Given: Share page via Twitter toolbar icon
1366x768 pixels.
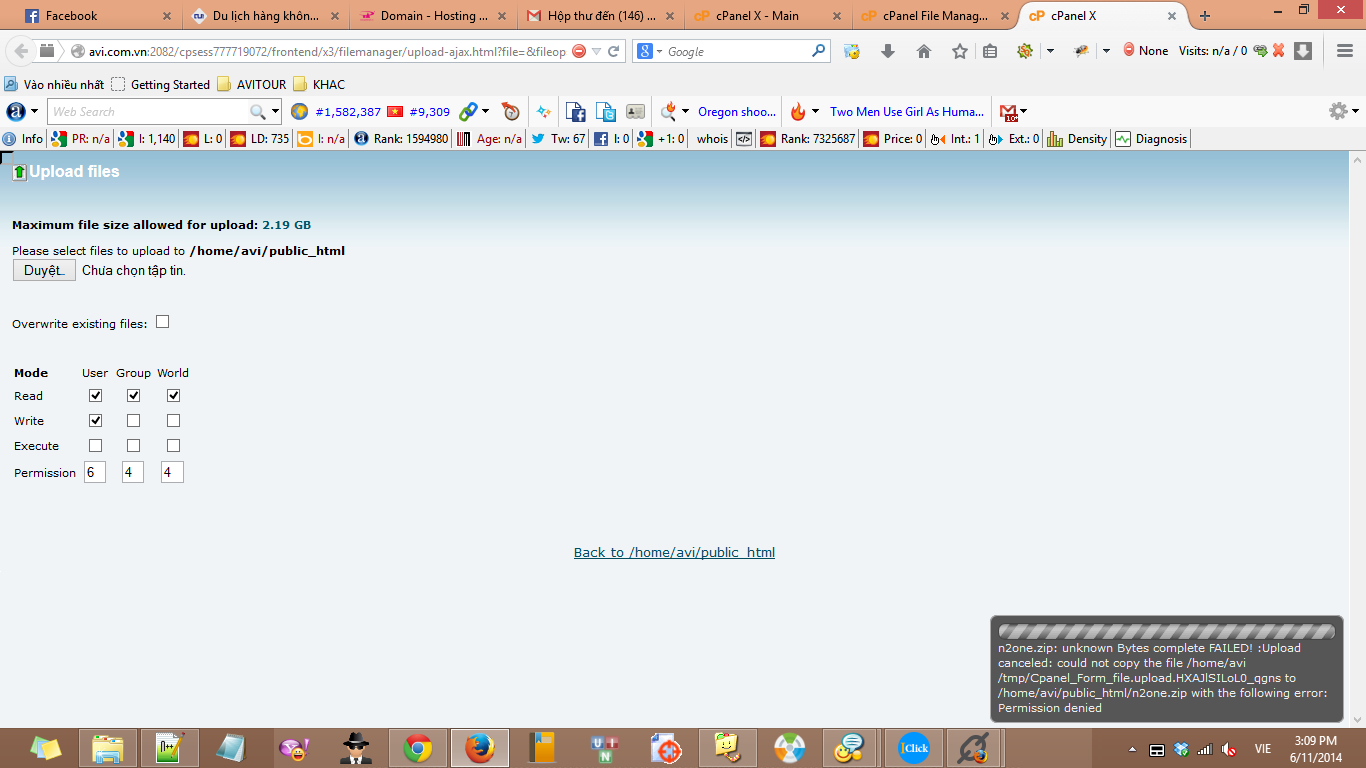Looking at the screenshot, I should coord(606,112).
